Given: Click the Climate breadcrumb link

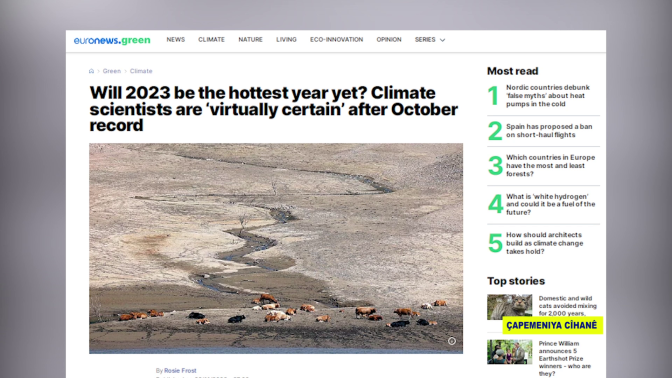Looking at the screenshot, I should click(x=141, y=71).
